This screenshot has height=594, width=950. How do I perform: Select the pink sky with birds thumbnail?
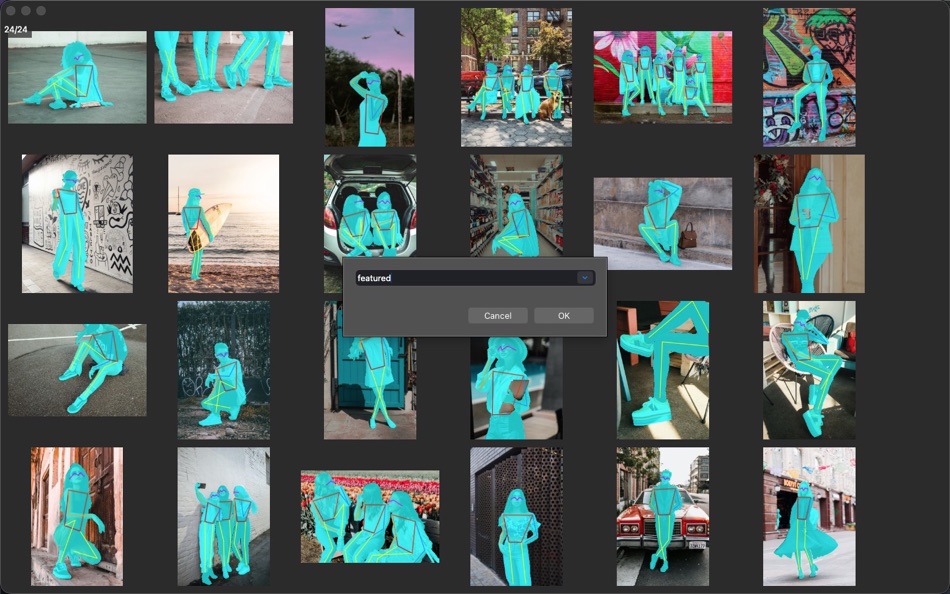[370, 77]
